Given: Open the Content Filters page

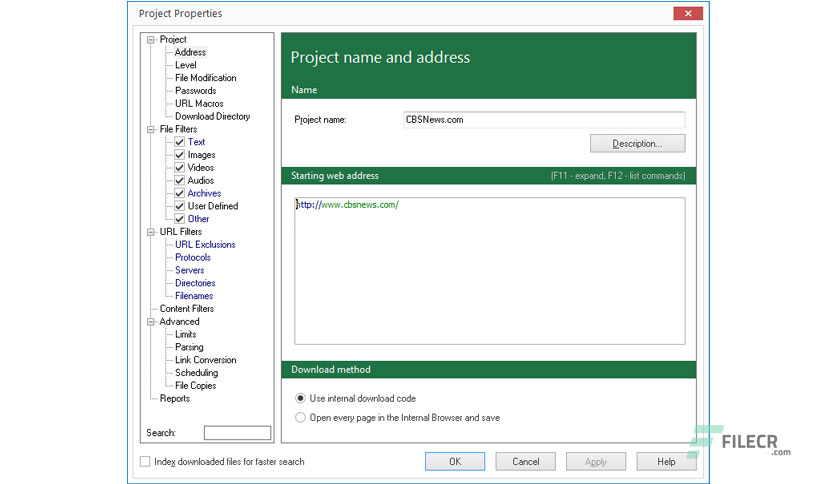Looking at the screenshot, I should (x=187, y=309).
